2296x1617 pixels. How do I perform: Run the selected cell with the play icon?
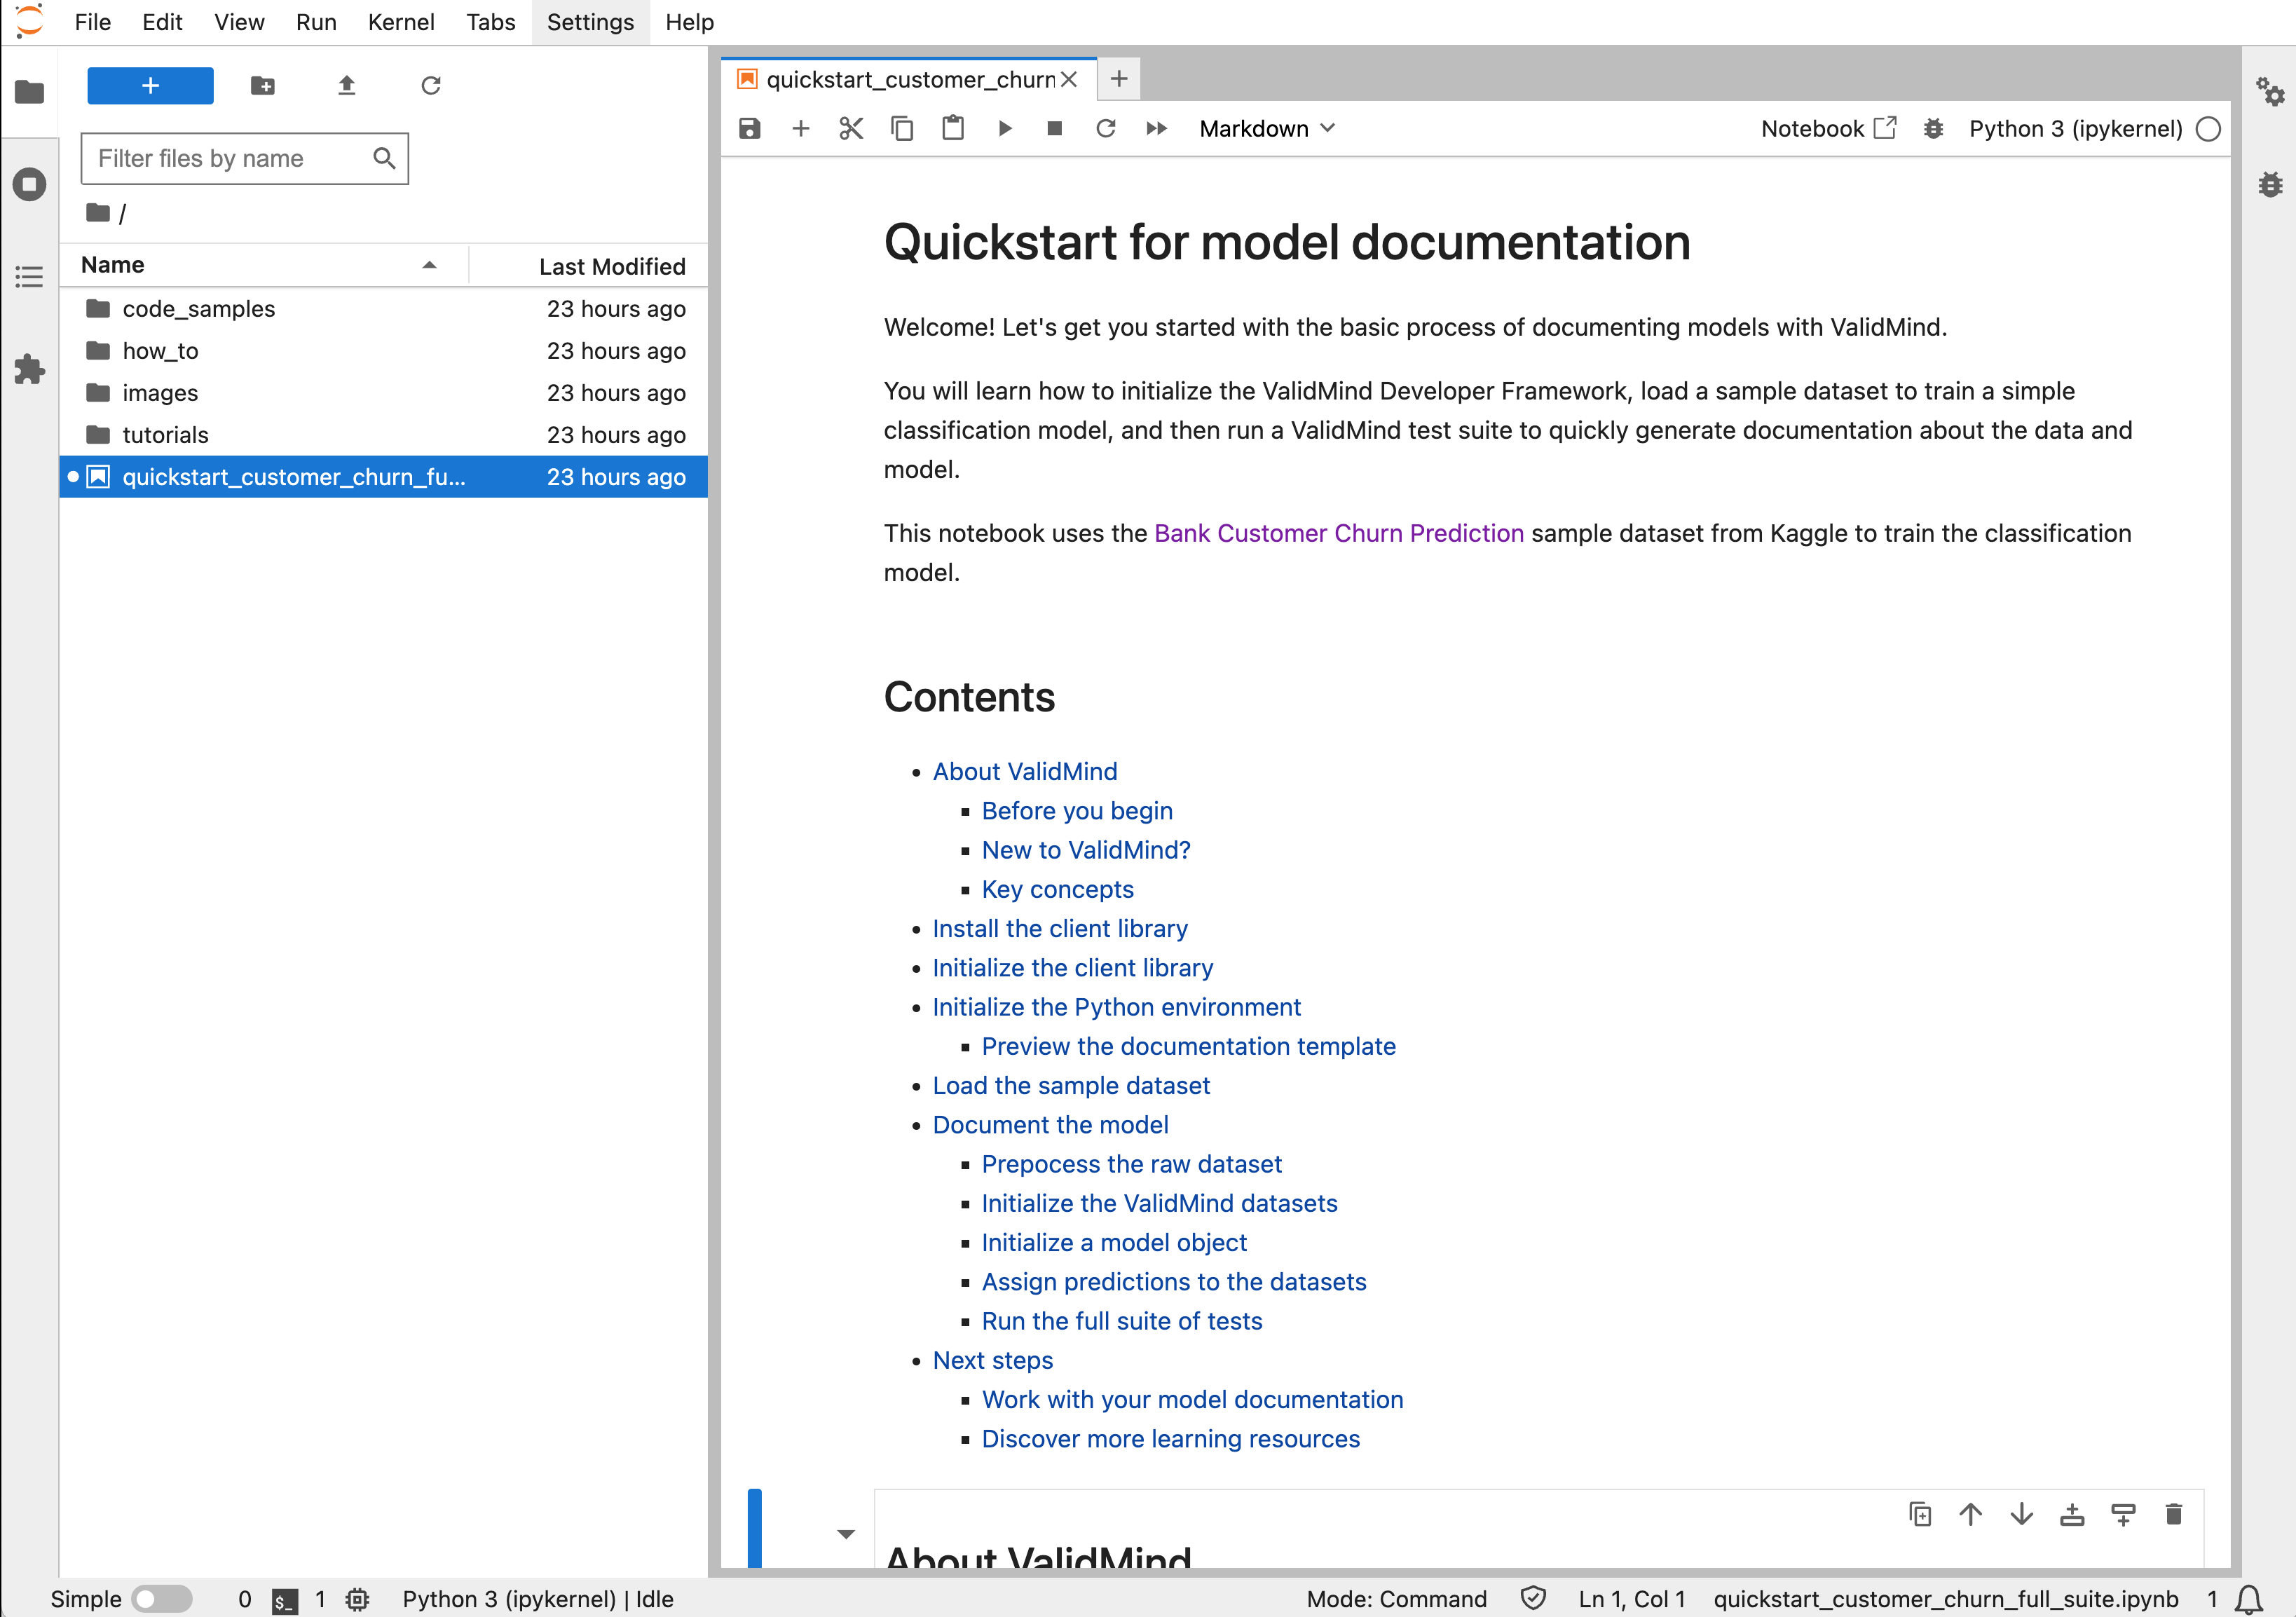click(x=1004, y=128)
